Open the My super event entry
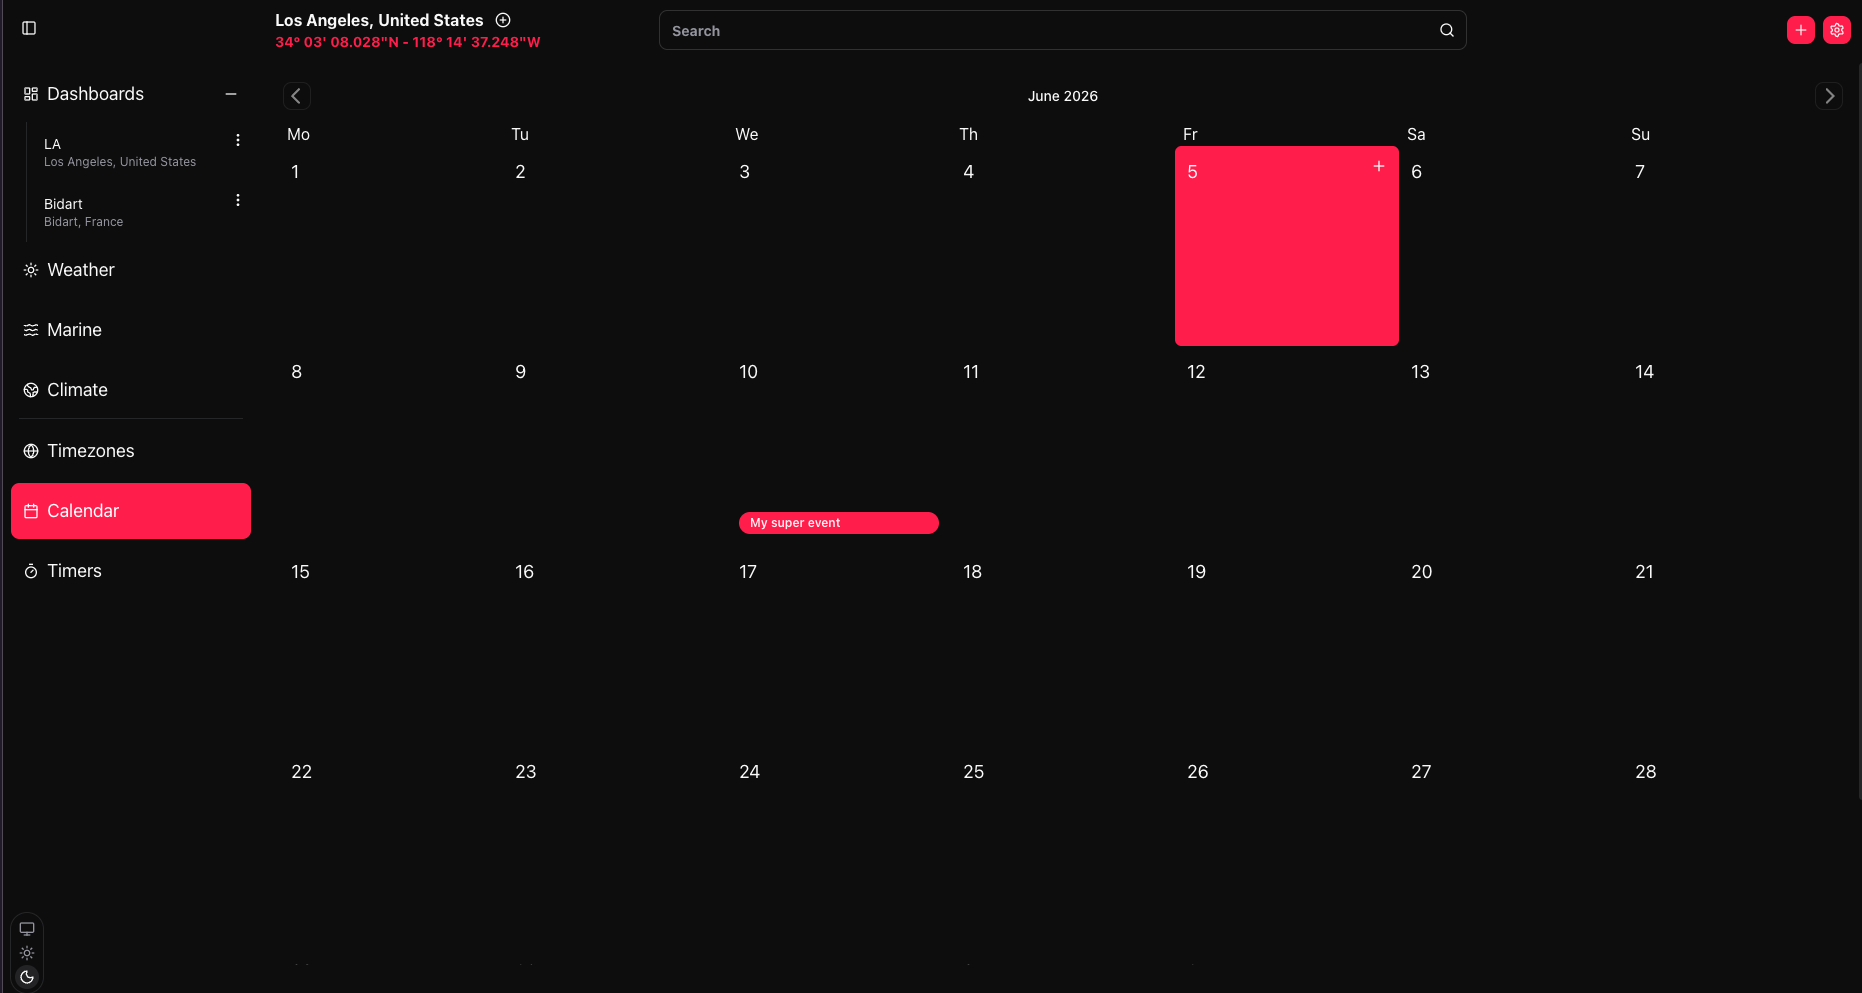This screenshot has width=1862, height=993. point(838,523)
